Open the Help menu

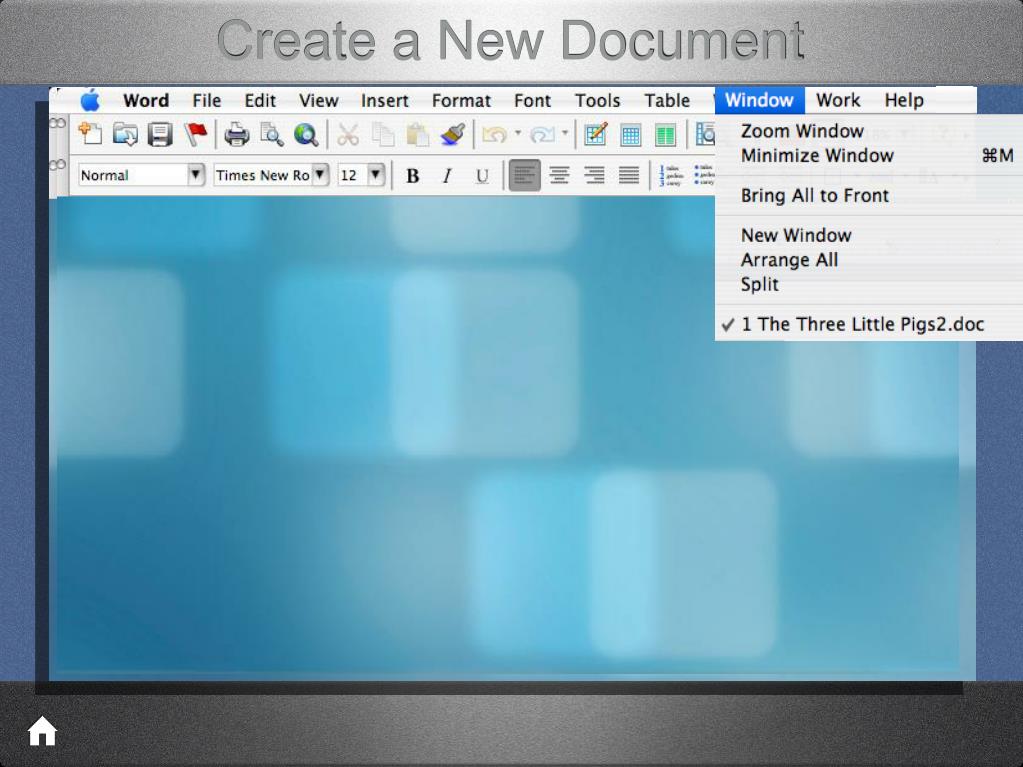click(x=904, y=100)
